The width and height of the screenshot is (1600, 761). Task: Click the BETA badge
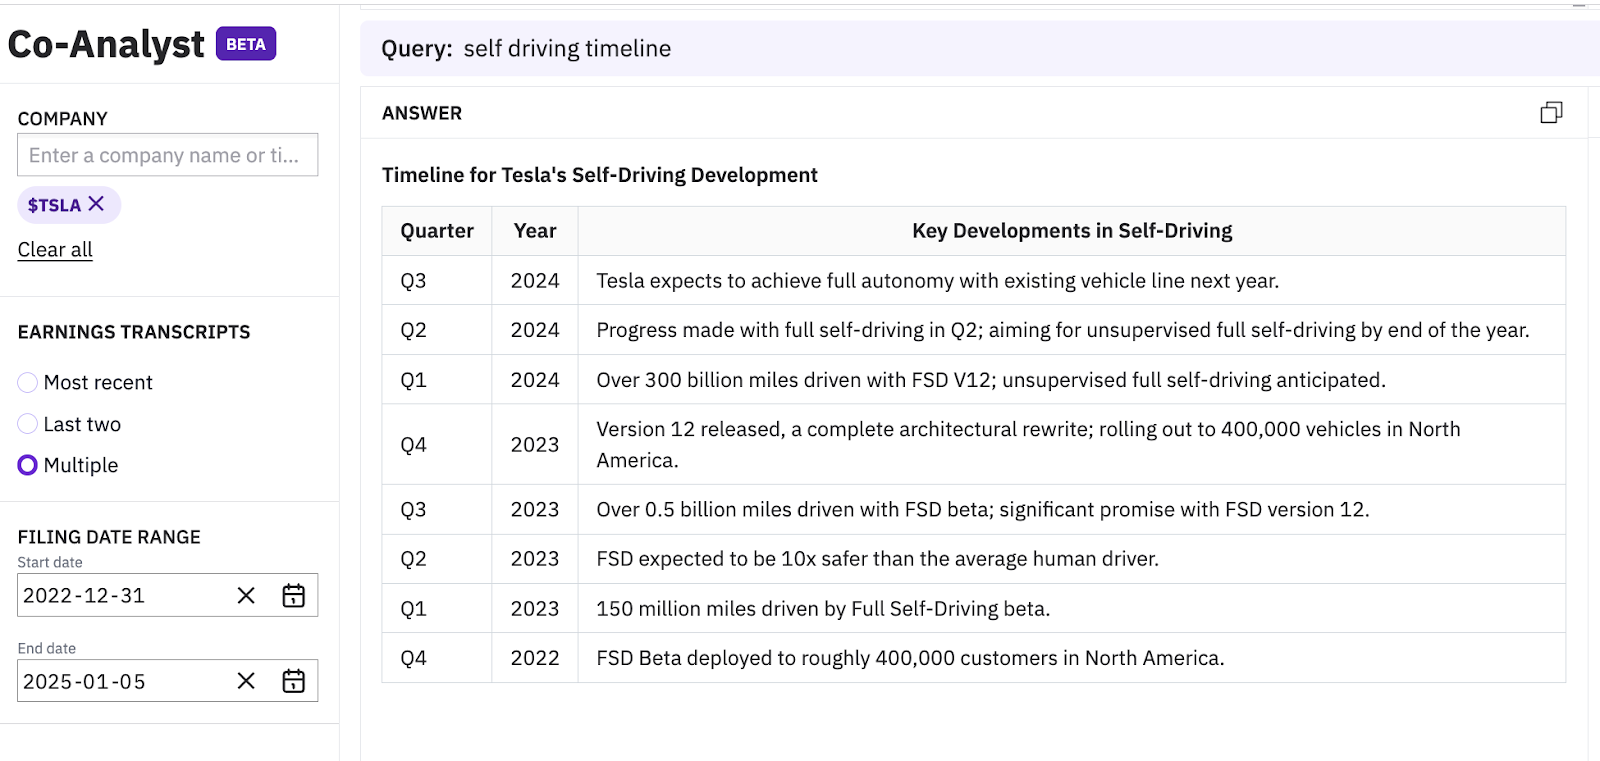tap(246, 44)
